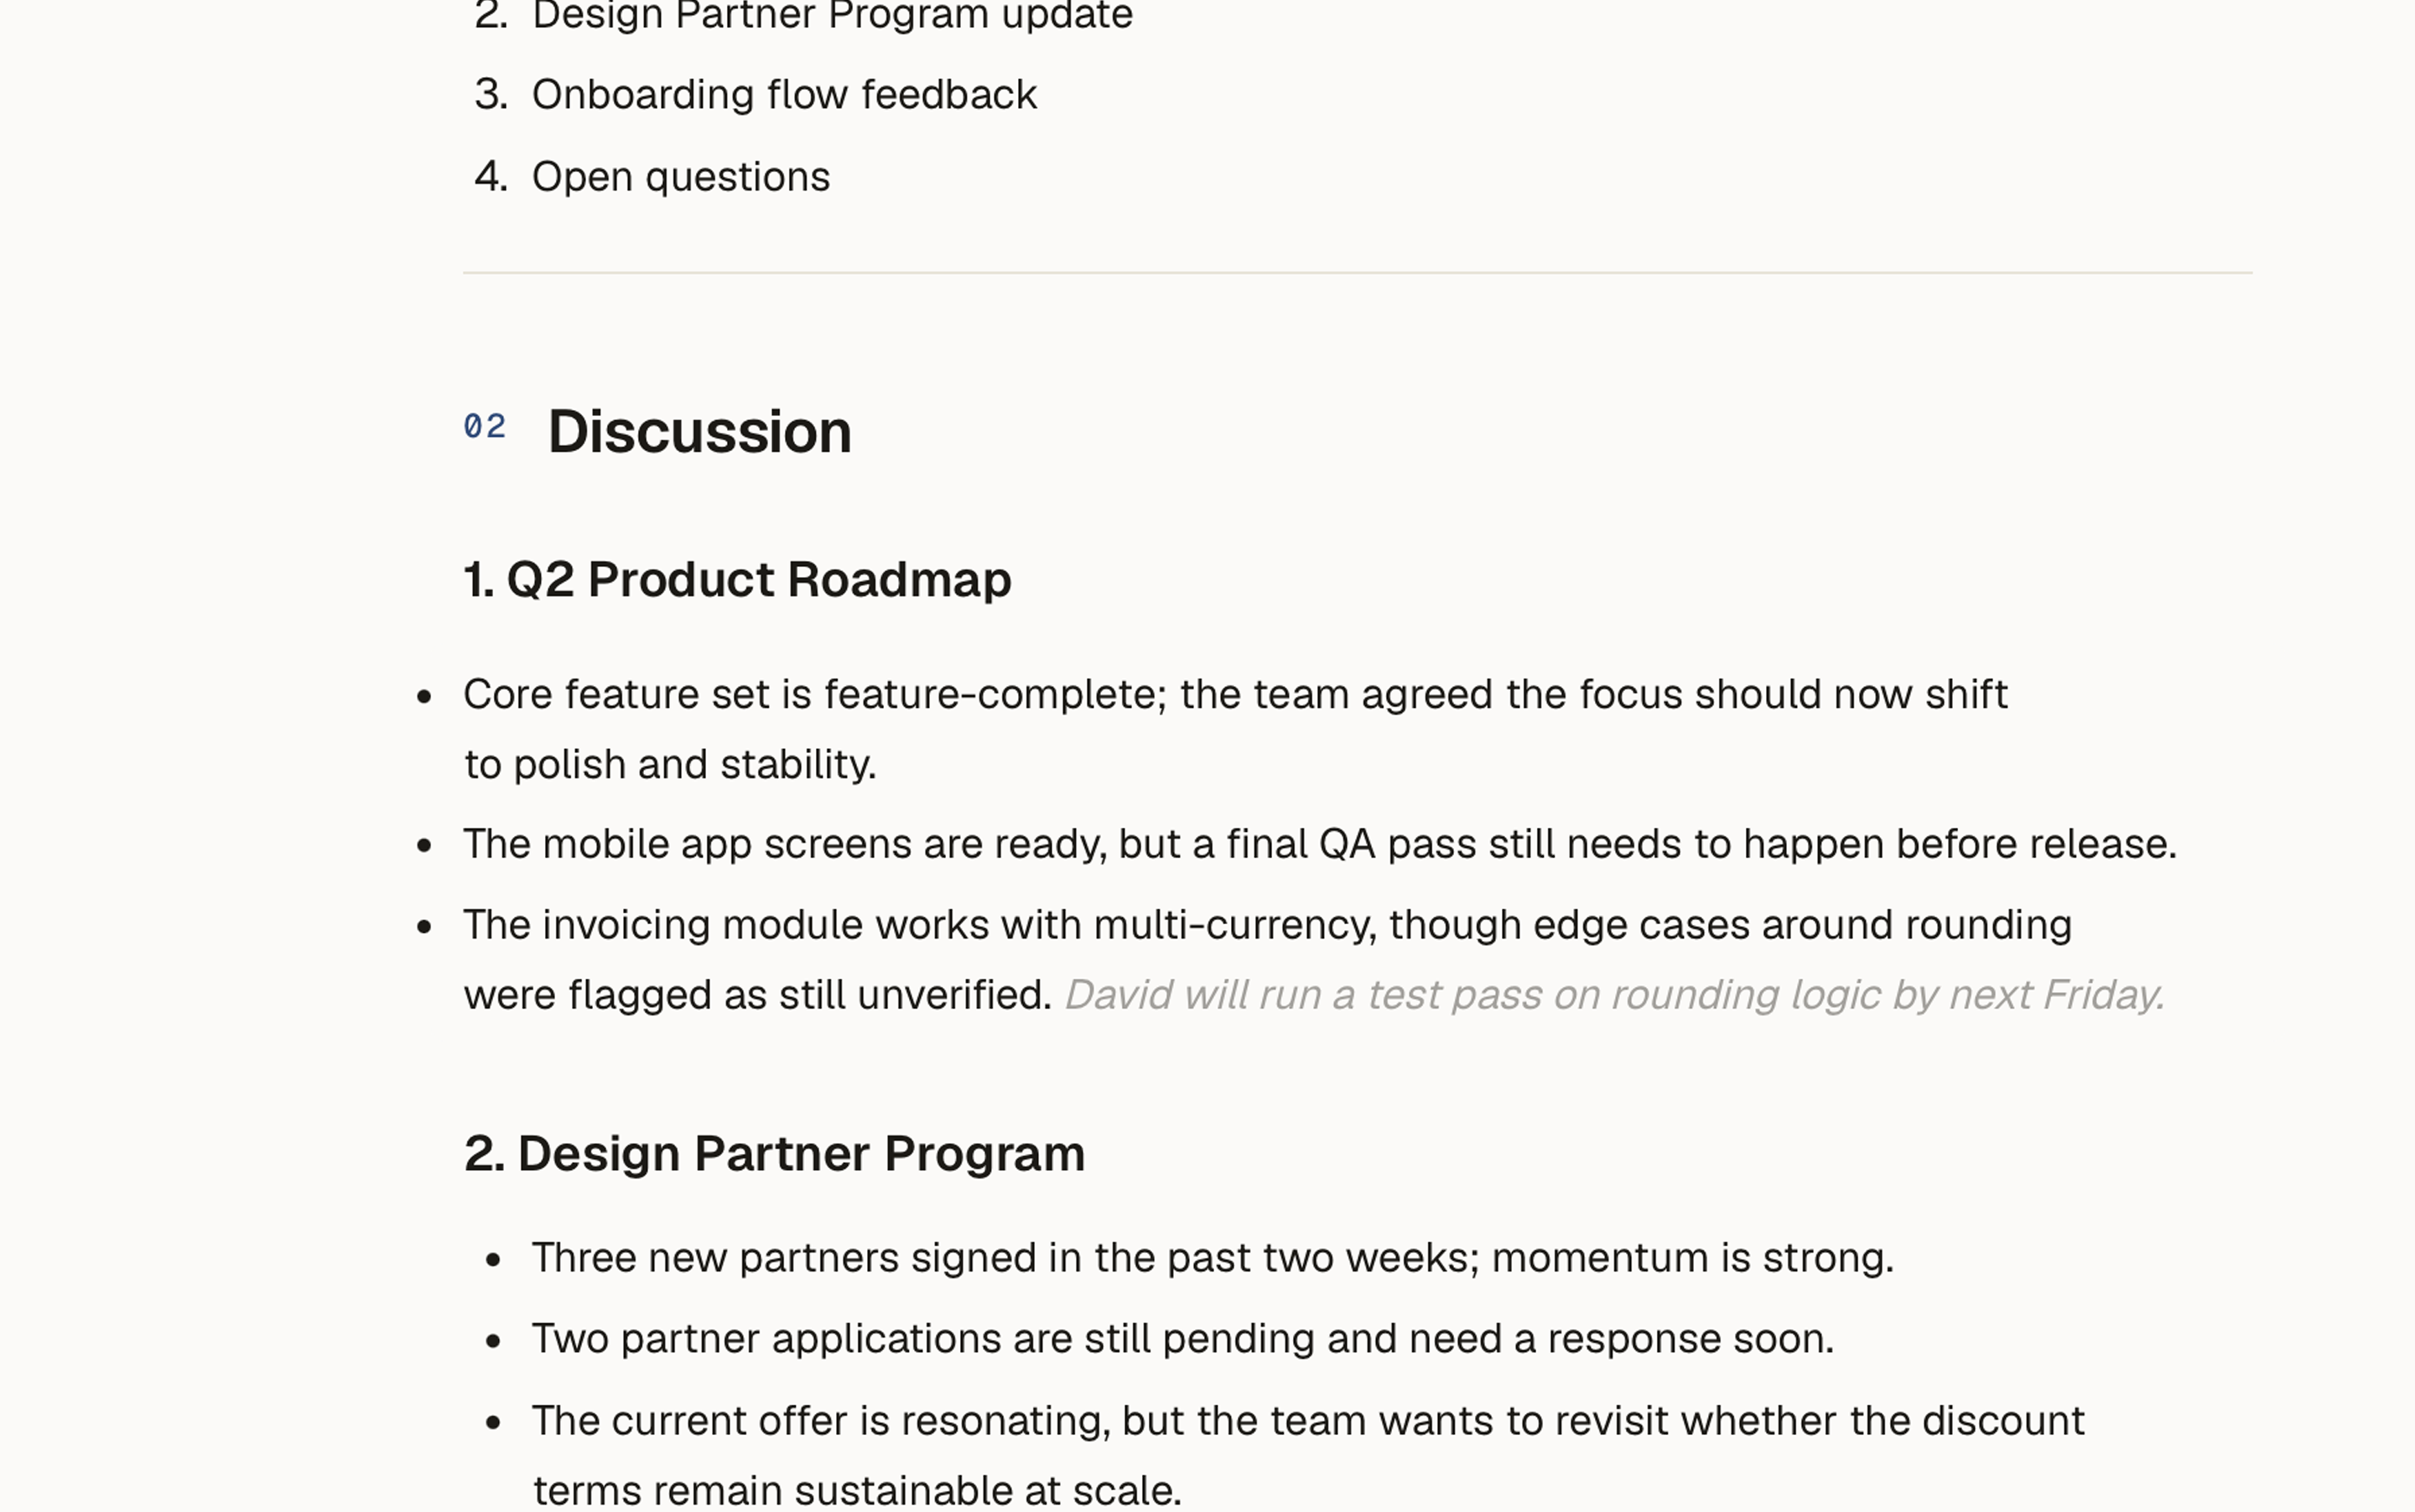Click the Q2 Product Roadmap subheading
2415x1512 pixels.
point(738,580)
